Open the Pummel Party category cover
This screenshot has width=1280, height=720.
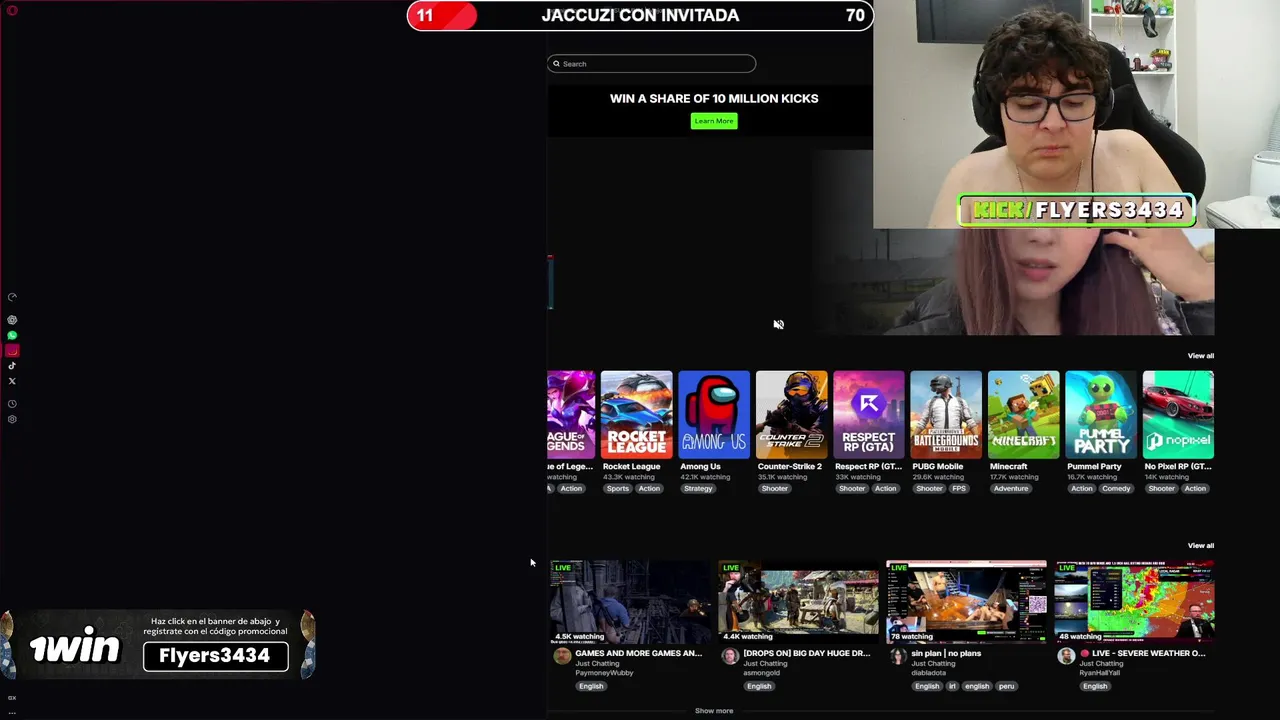[x=1101, y=415]
